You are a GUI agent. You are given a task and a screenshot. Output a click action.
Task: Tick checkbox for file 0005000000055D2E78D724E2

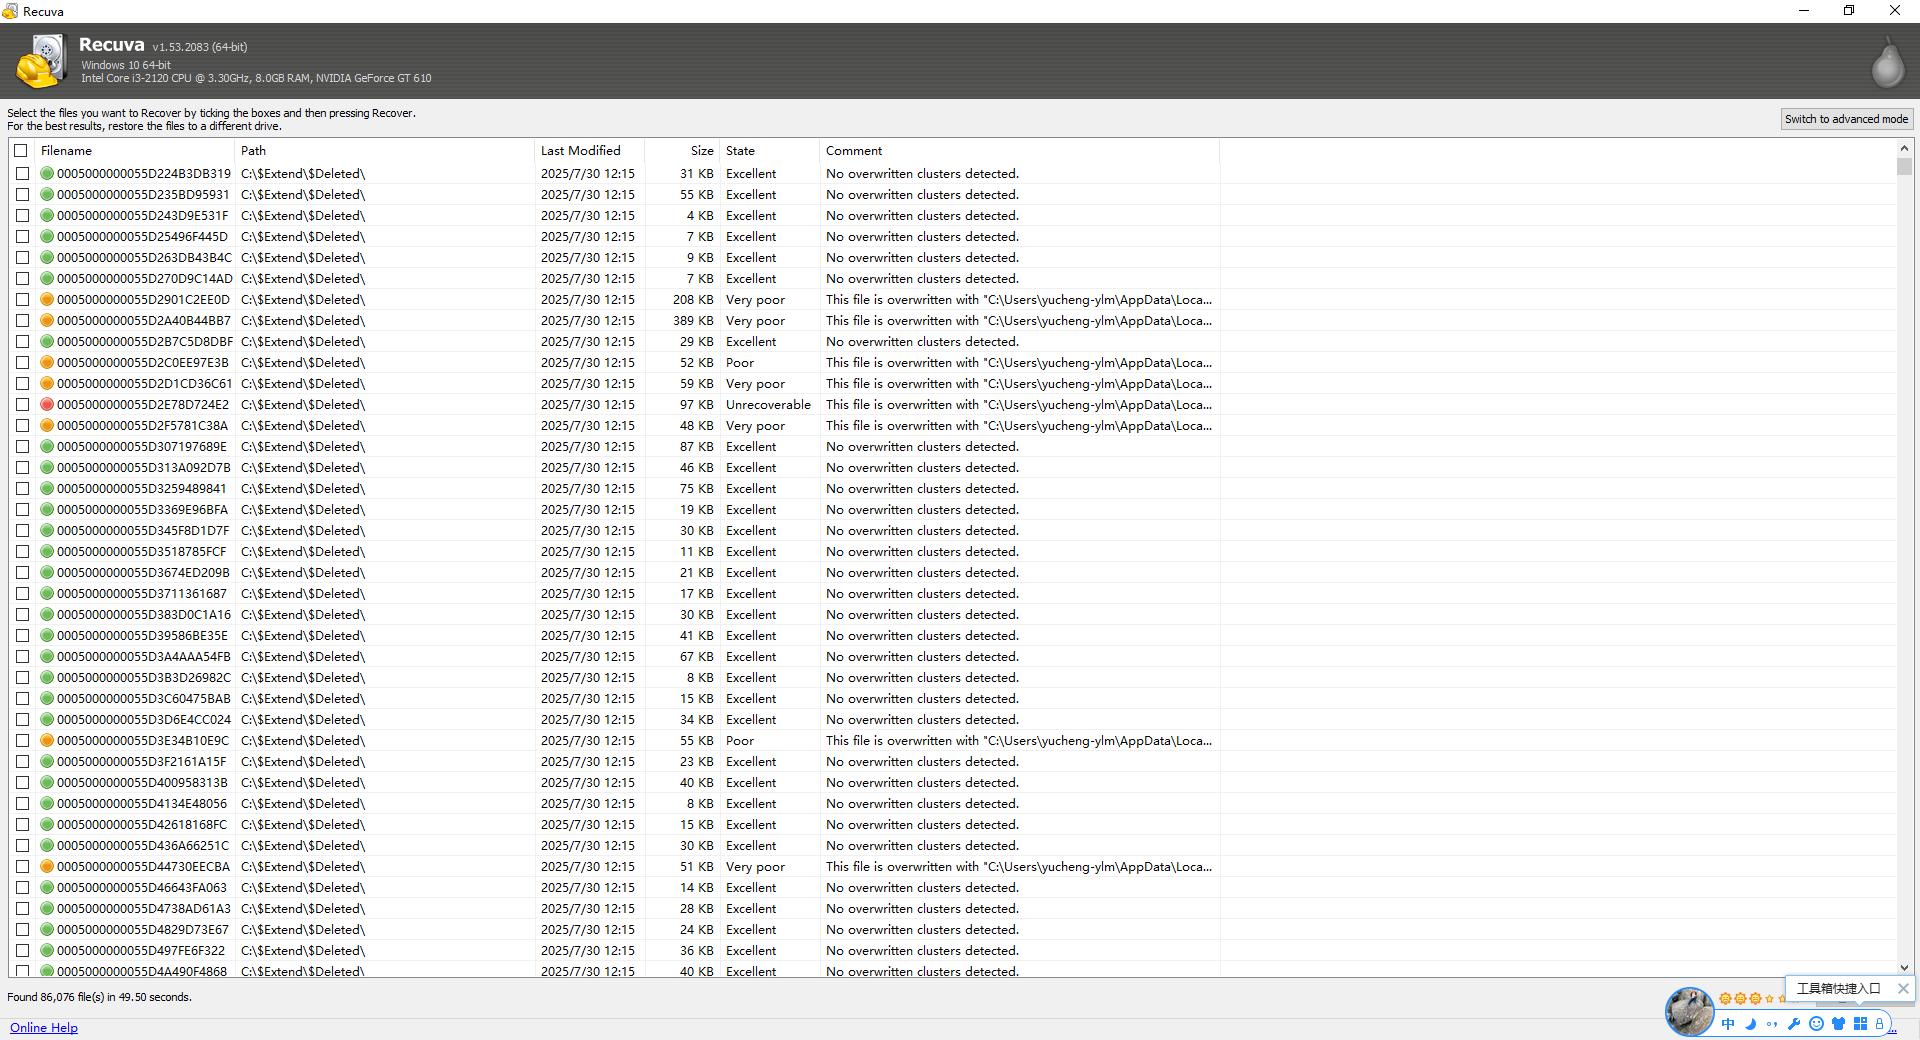point(22,404)
